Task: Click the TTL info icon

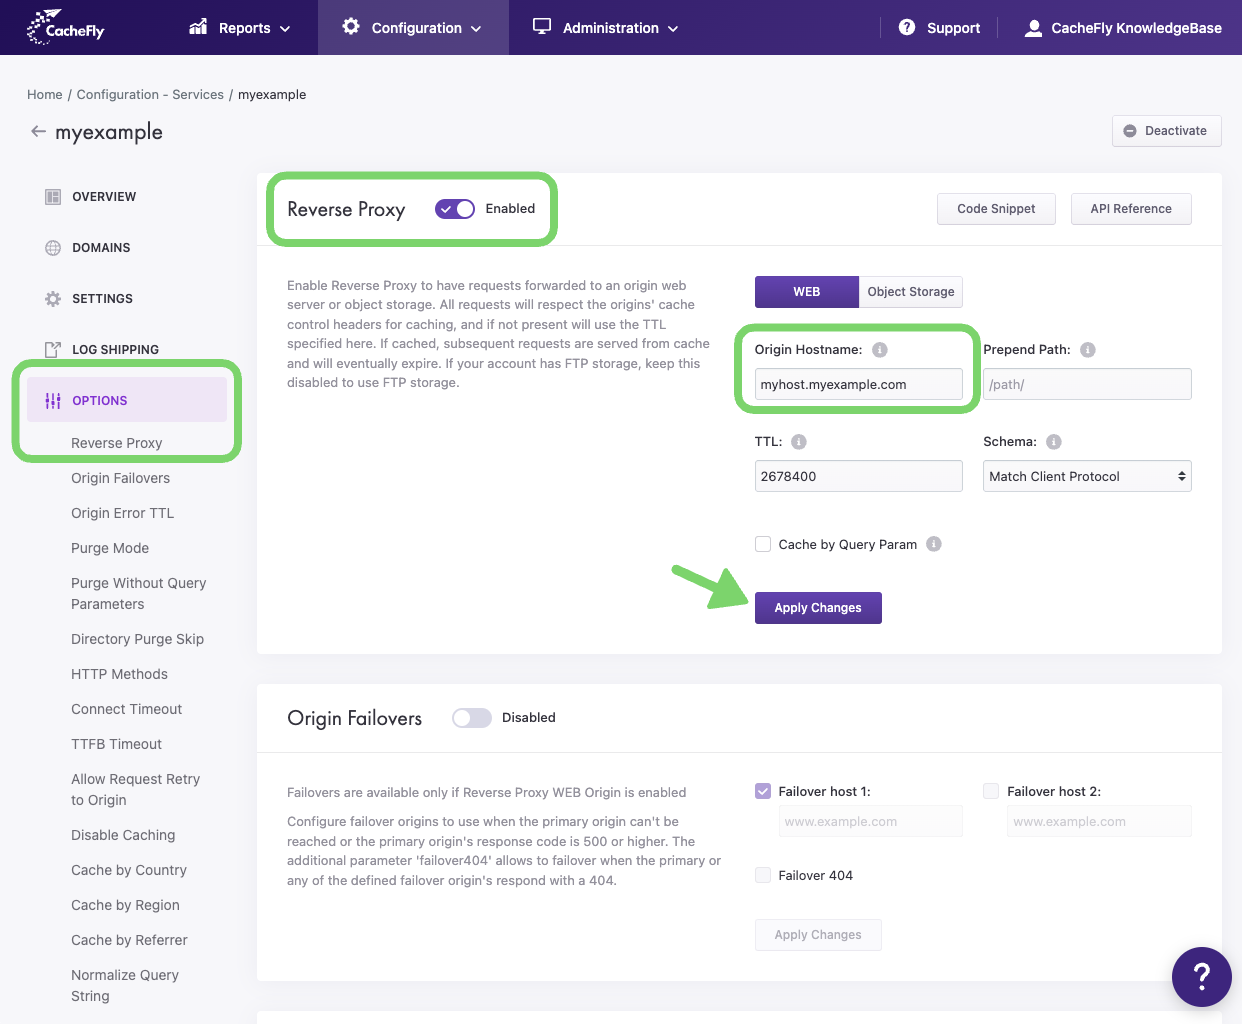Action: (799, 442)
